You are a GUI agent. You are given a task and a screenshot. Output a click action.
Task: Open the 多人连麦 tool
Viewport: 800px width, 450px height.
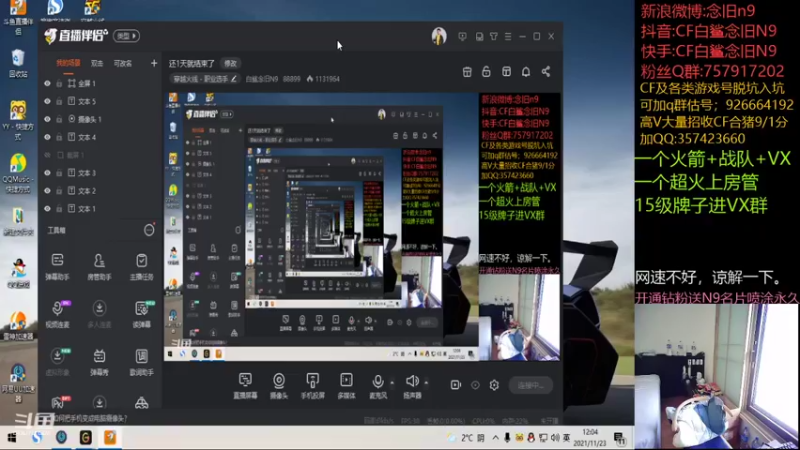99,314
